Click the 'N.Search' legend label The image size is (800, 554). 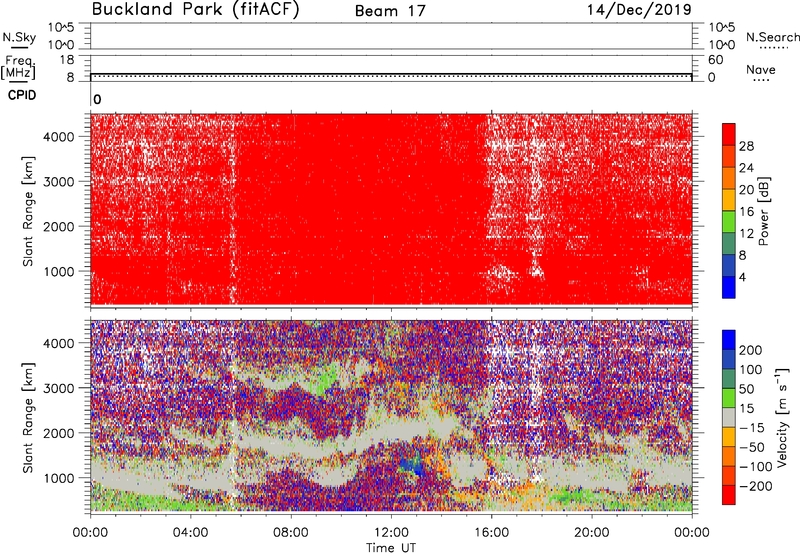coord(772,37)
